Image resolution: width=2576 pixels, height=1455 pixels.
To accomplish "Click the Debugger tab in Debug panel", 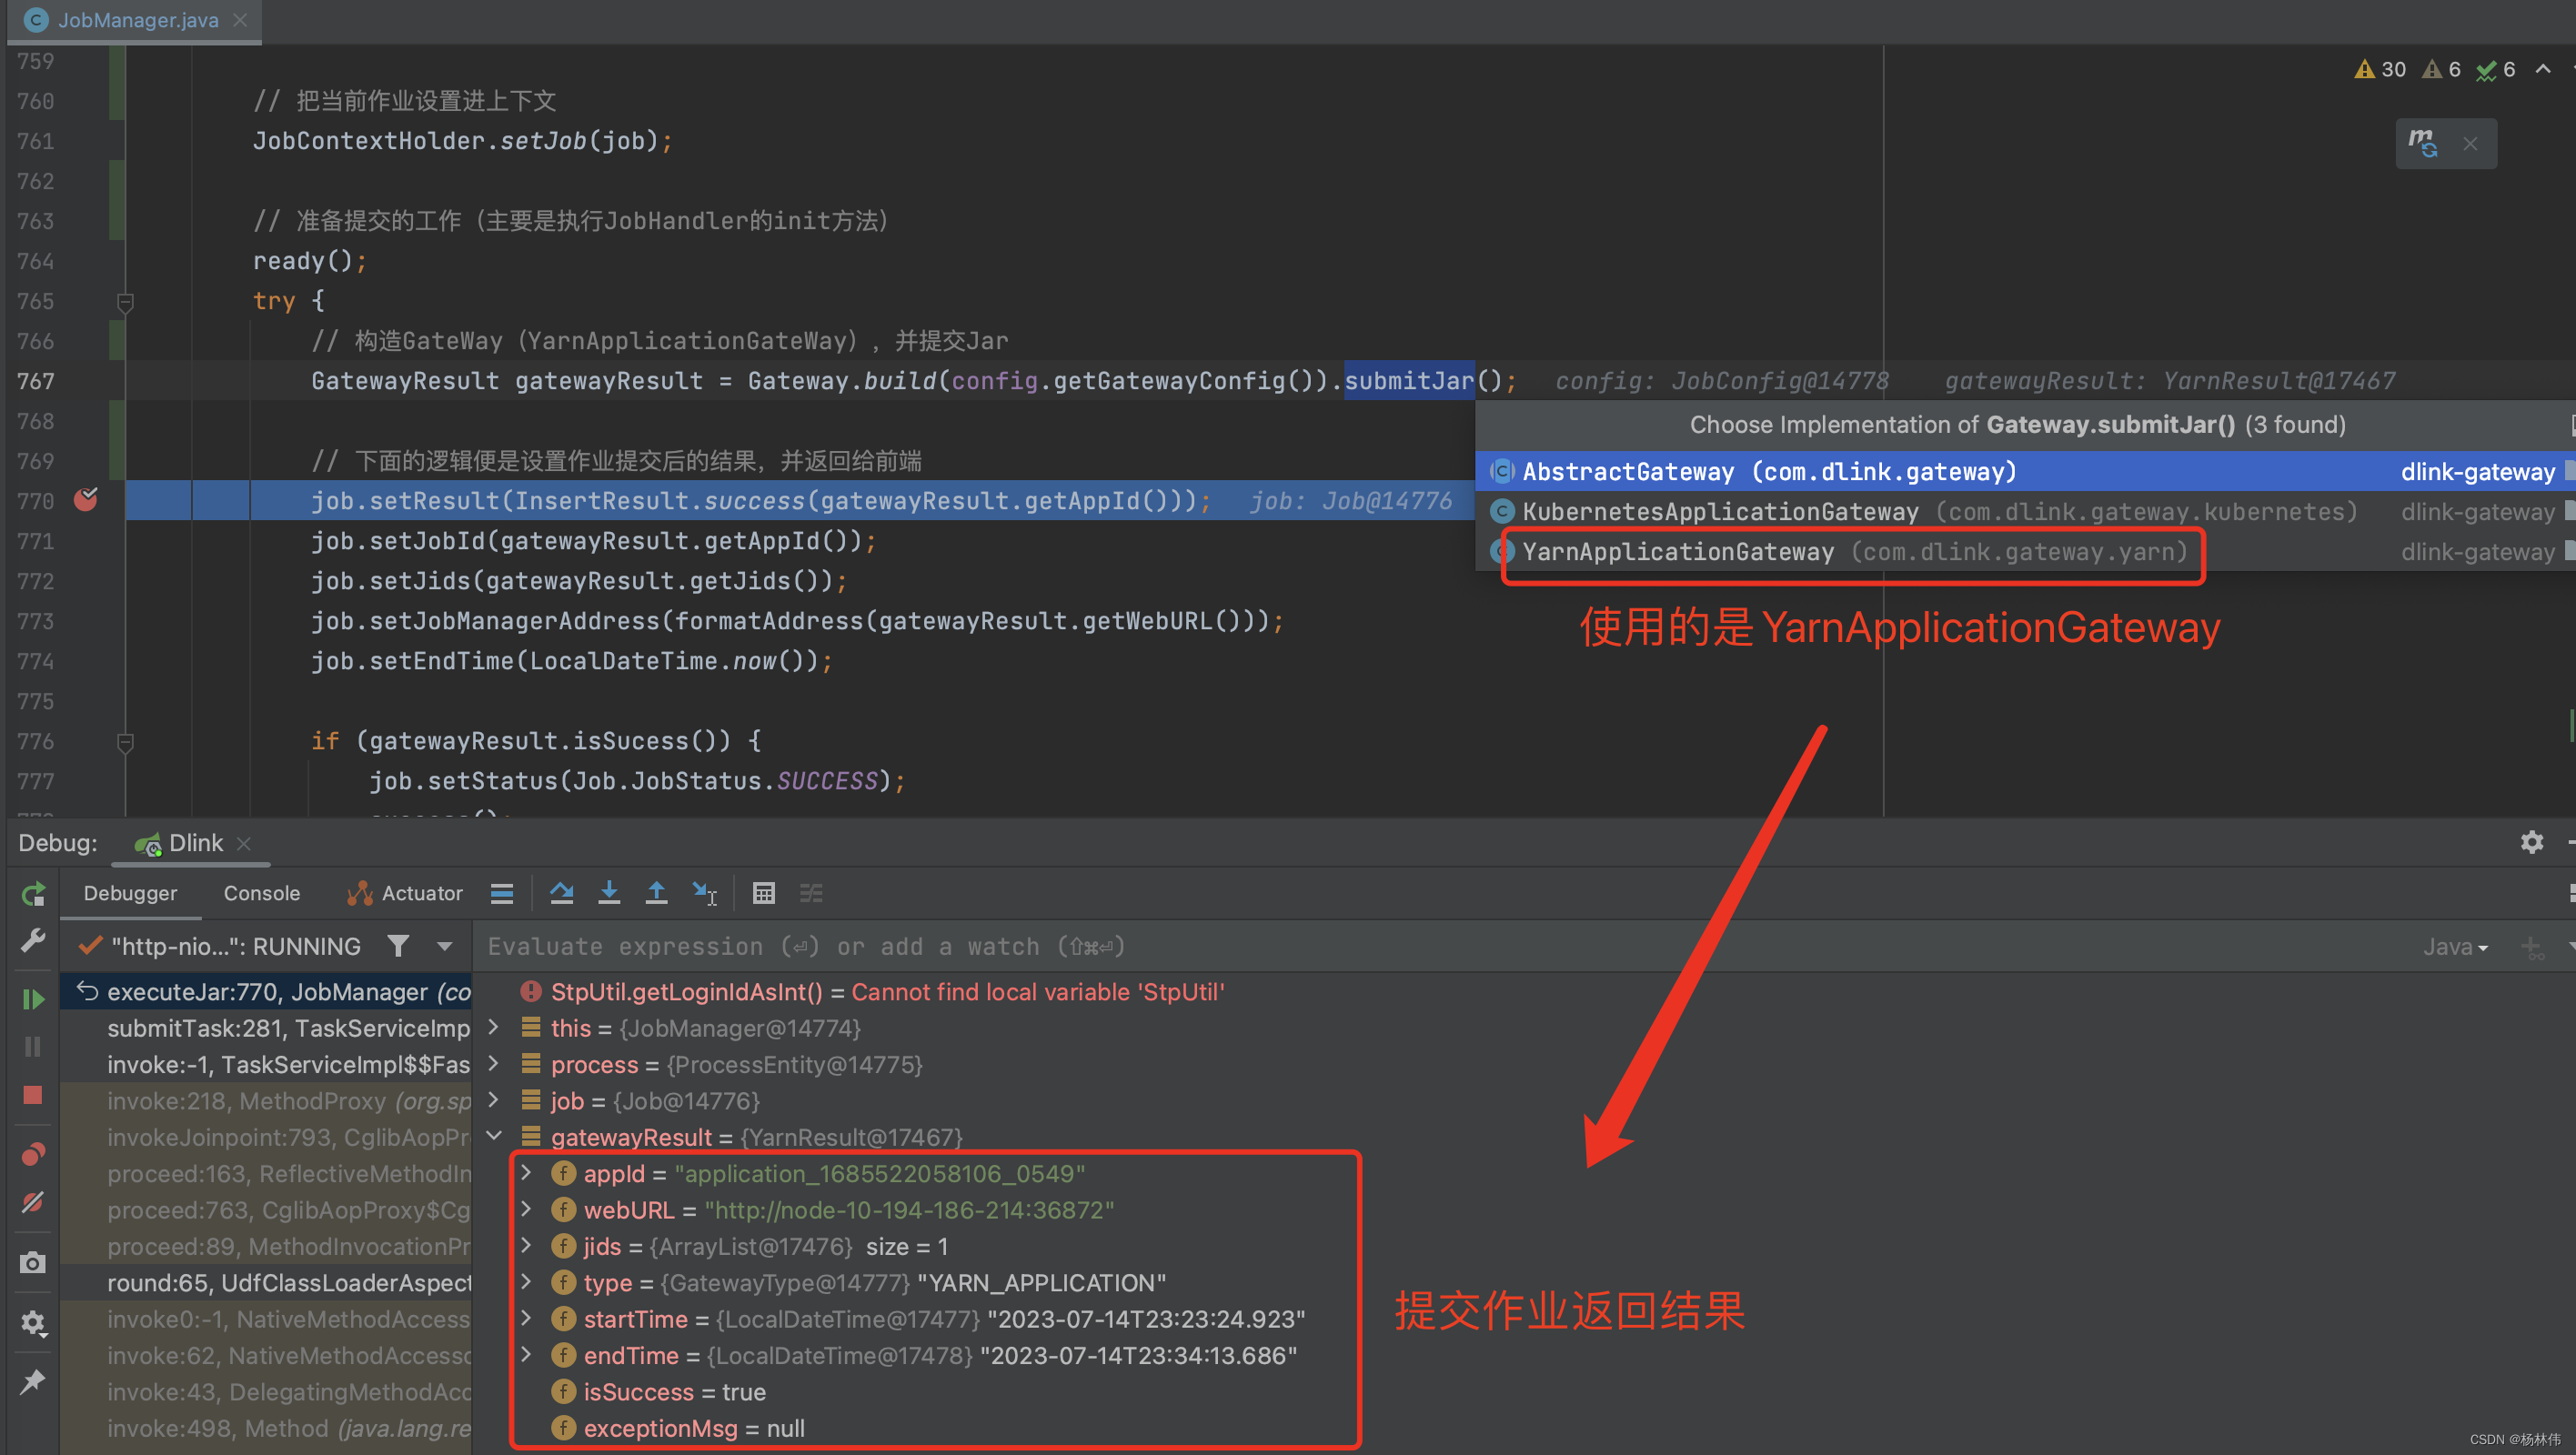I will point(133,893).
